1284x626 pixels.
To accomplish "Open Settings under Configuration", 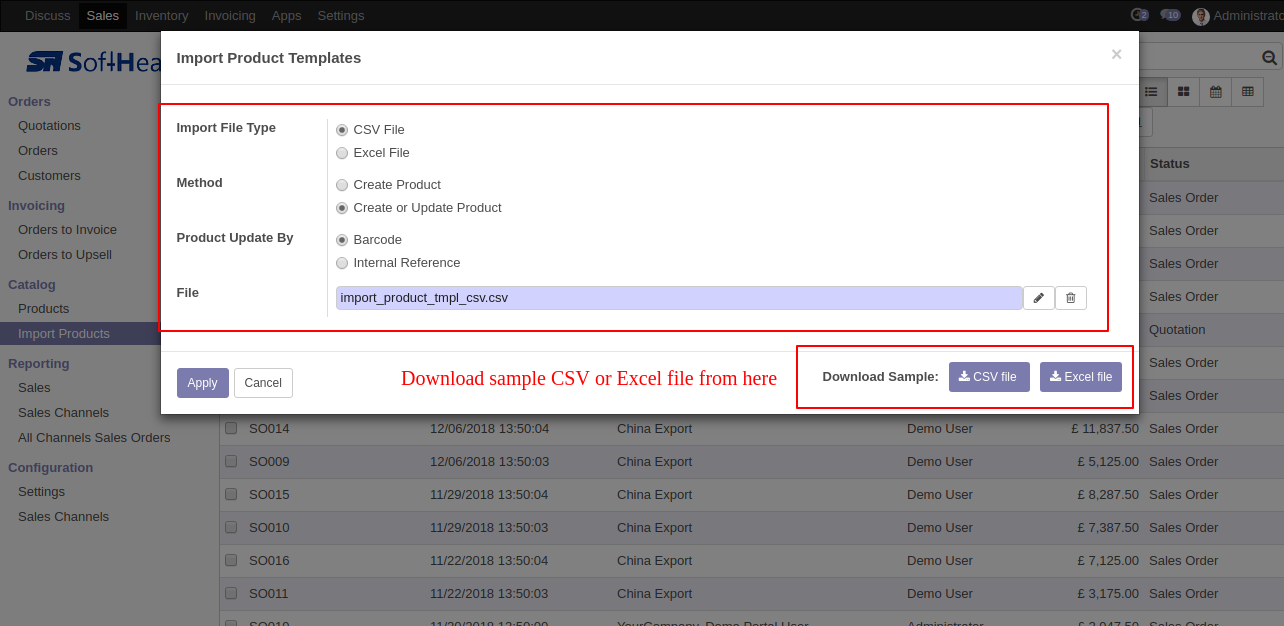I will 41,492.
